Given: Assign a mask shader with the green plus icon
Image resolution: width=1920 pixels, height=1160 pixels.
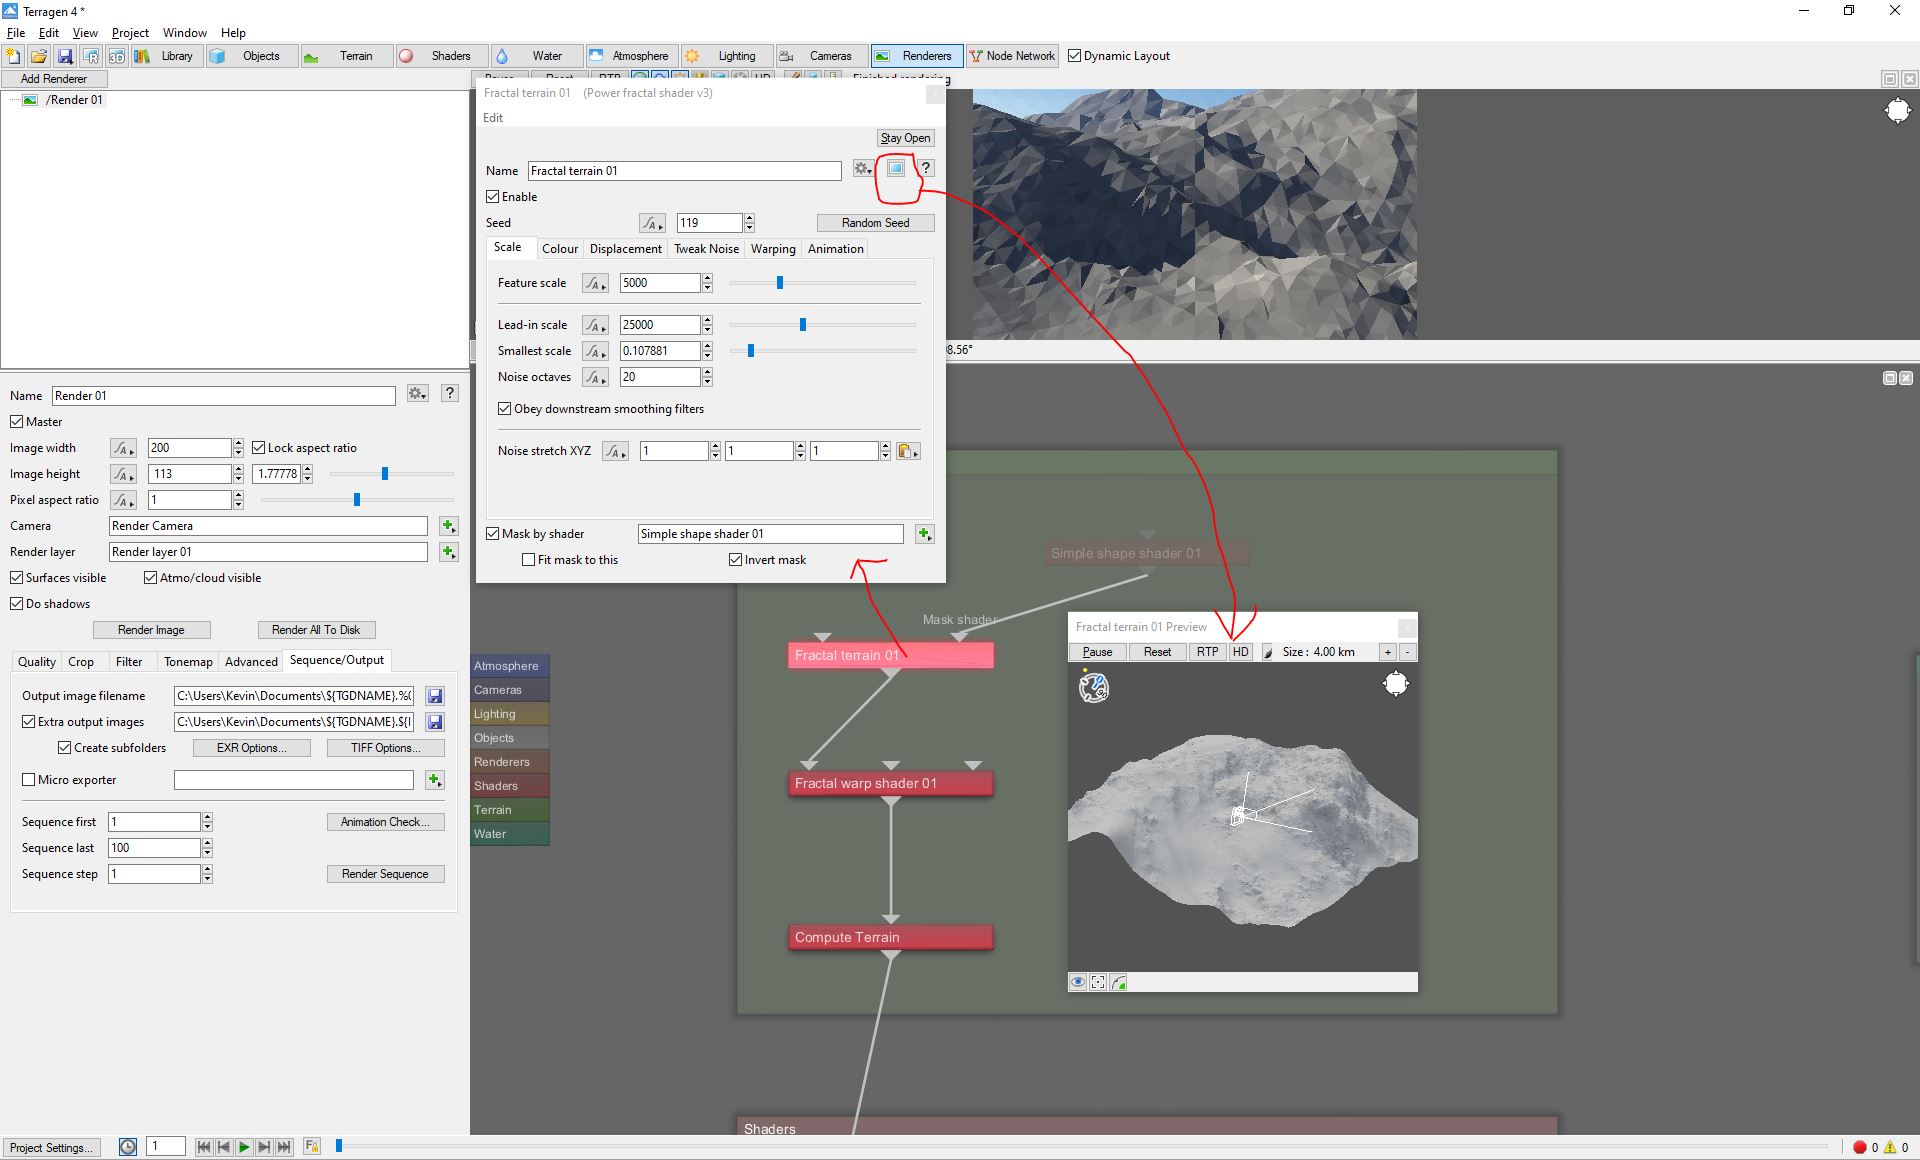Looking at the screenshot, I should (x=925, y=534).
